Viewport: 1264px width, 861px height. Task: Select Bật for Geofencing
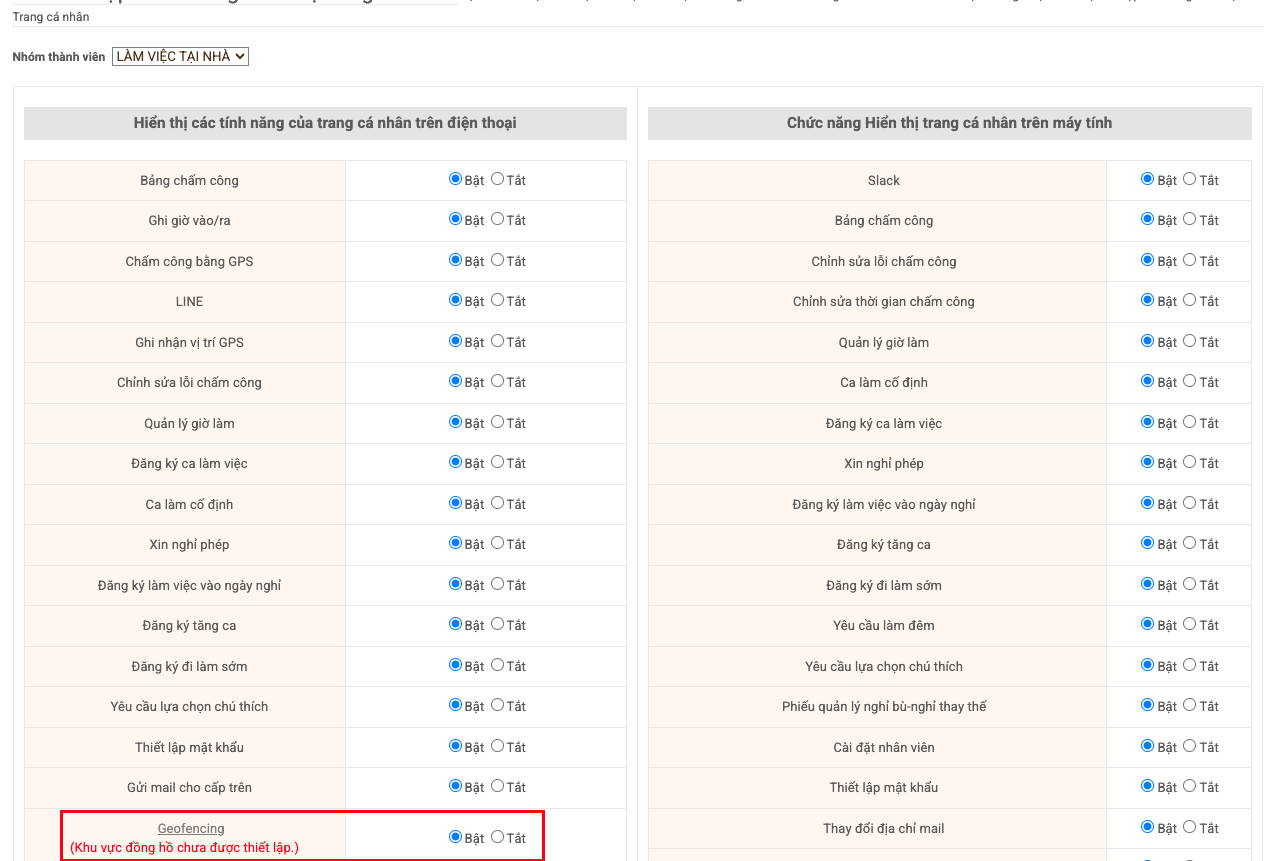point(455,837)
